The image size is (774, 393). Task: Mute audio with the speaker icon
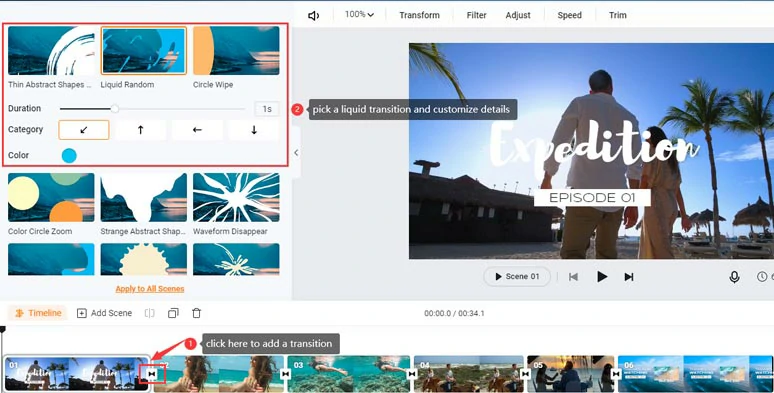click(313, 16)
